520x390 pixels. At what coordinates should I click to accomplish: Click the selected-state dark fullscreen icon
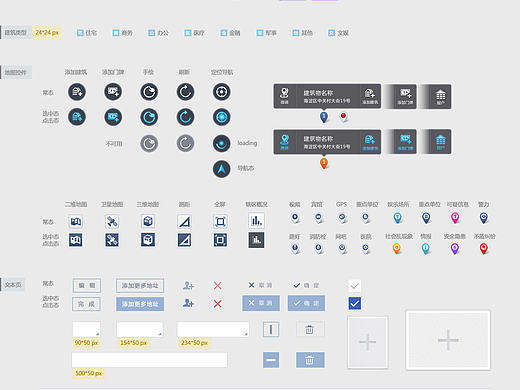coord(220,240)
